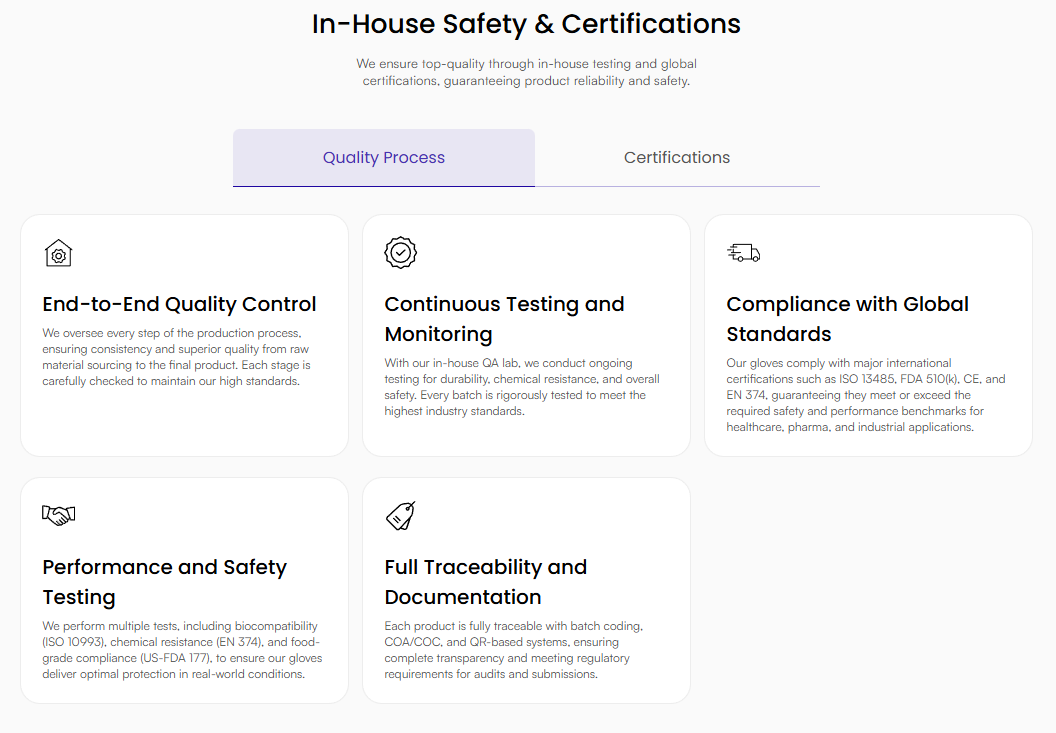This screenshot has width=1056, height=733.
Task: Click the handshake icon
Action: click(59, 515)
